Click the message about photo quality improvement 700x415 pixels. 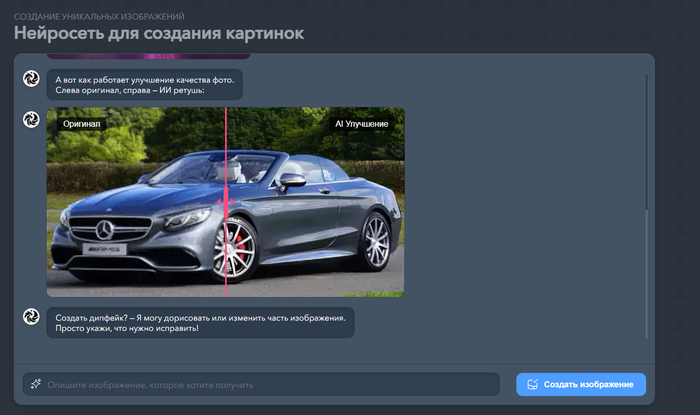(x=144, y=84)
